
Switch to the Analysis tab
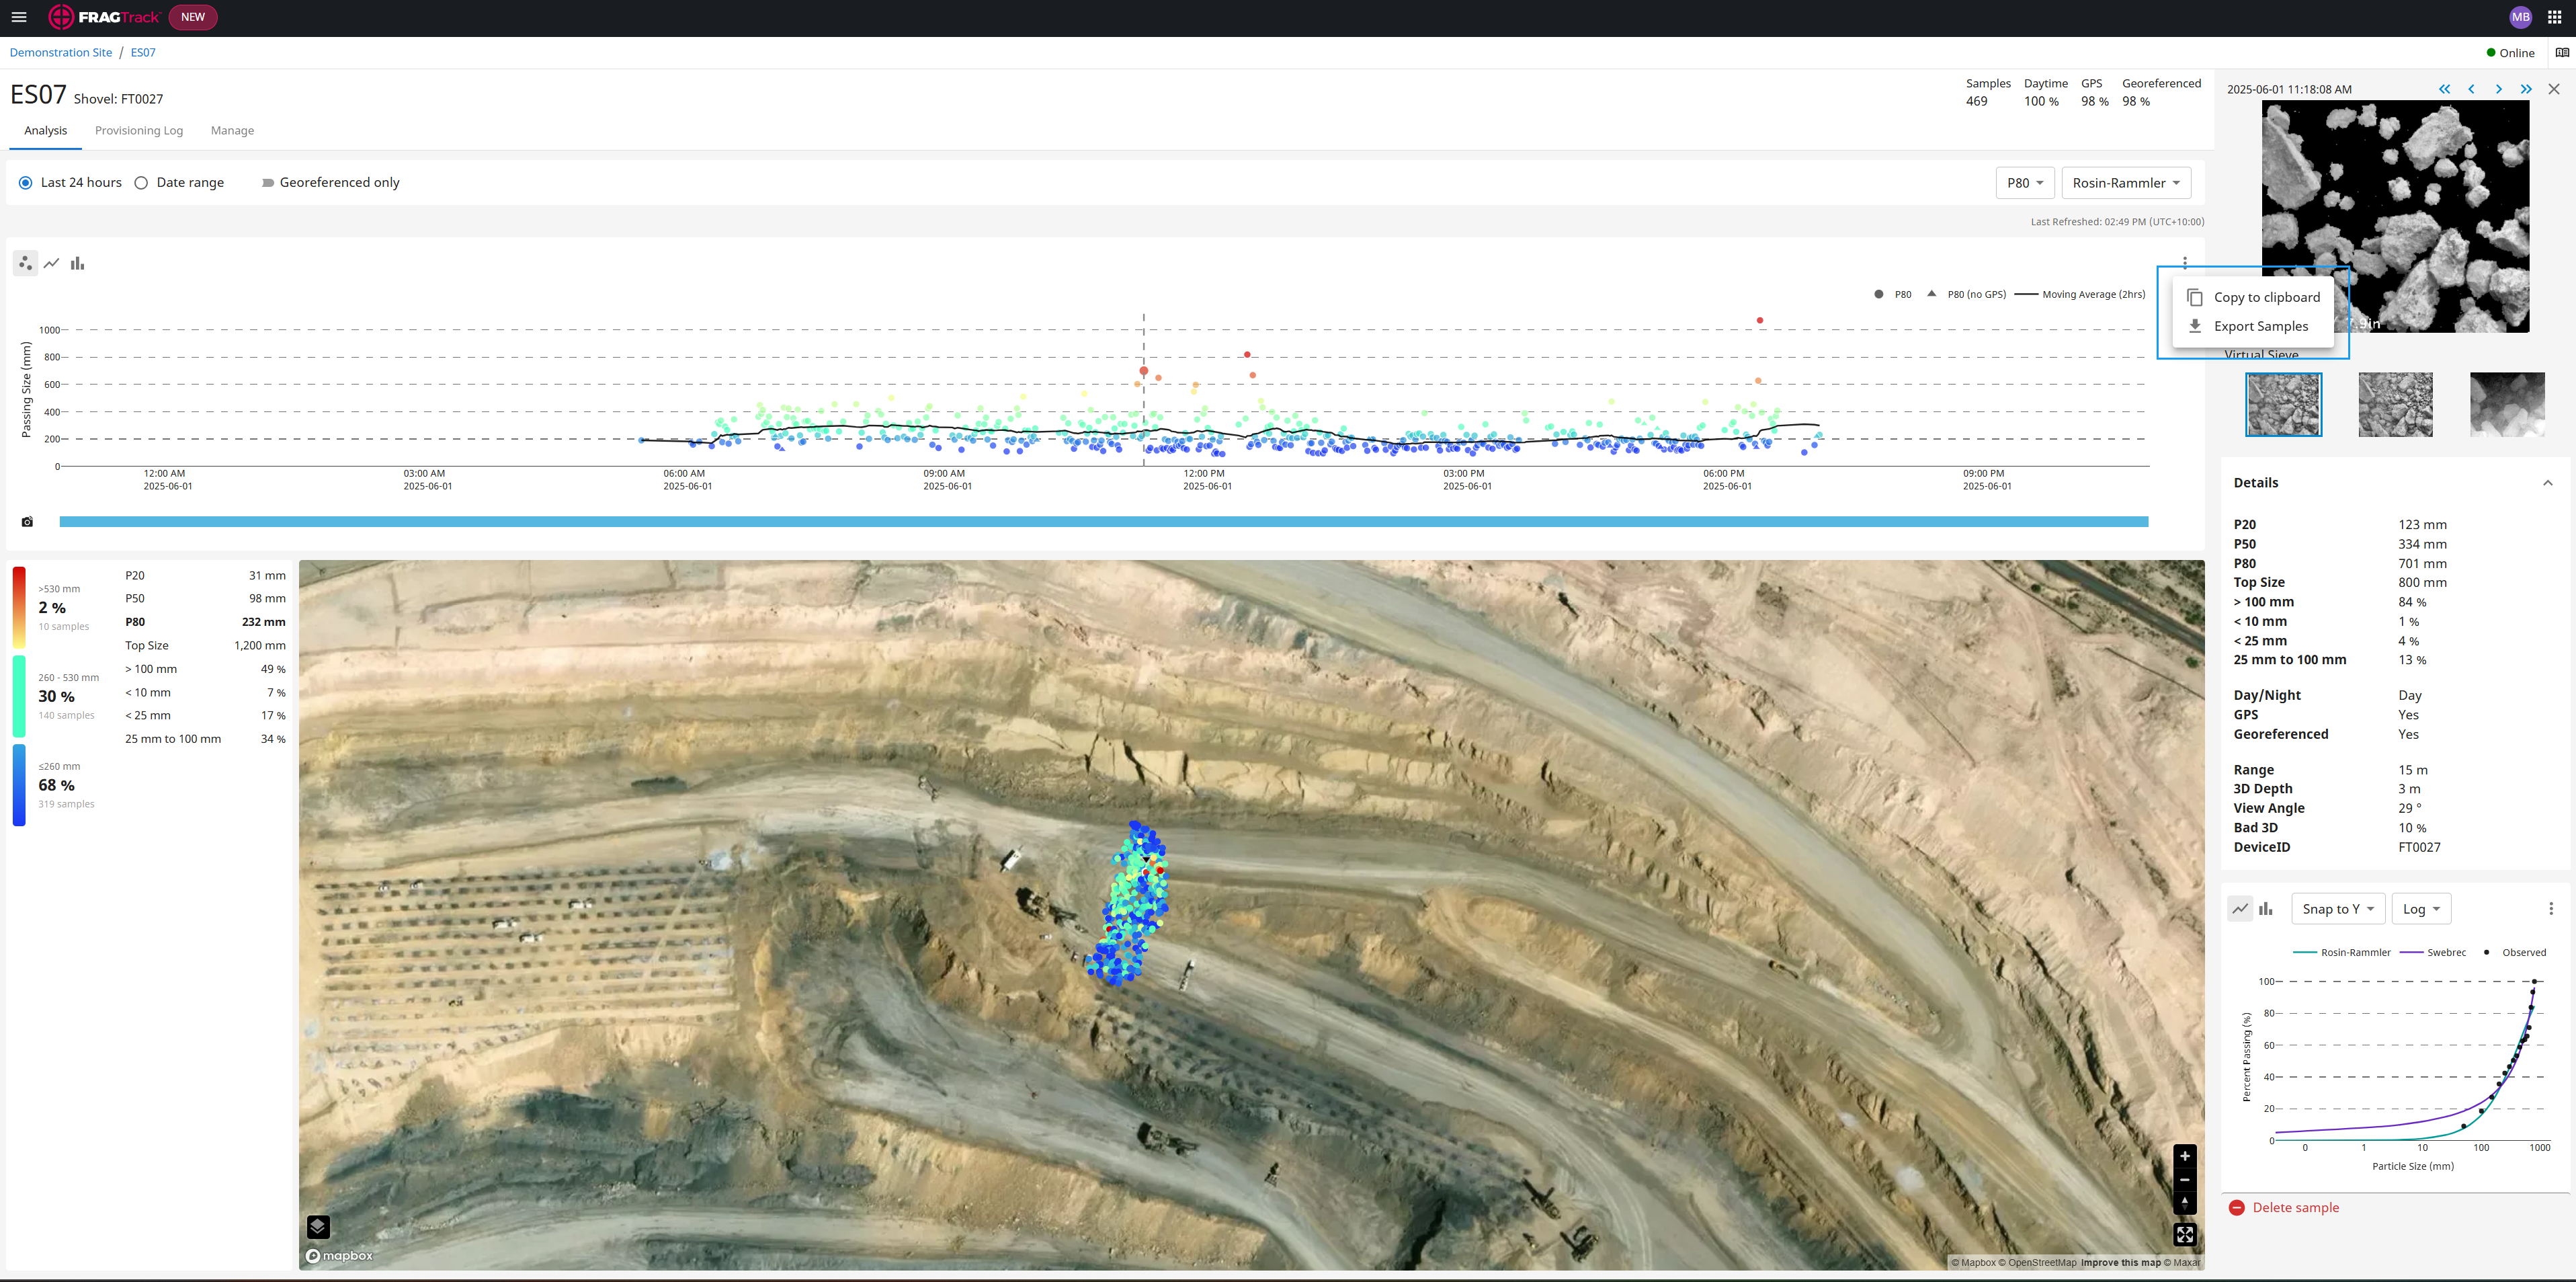(x=46, y=131)
